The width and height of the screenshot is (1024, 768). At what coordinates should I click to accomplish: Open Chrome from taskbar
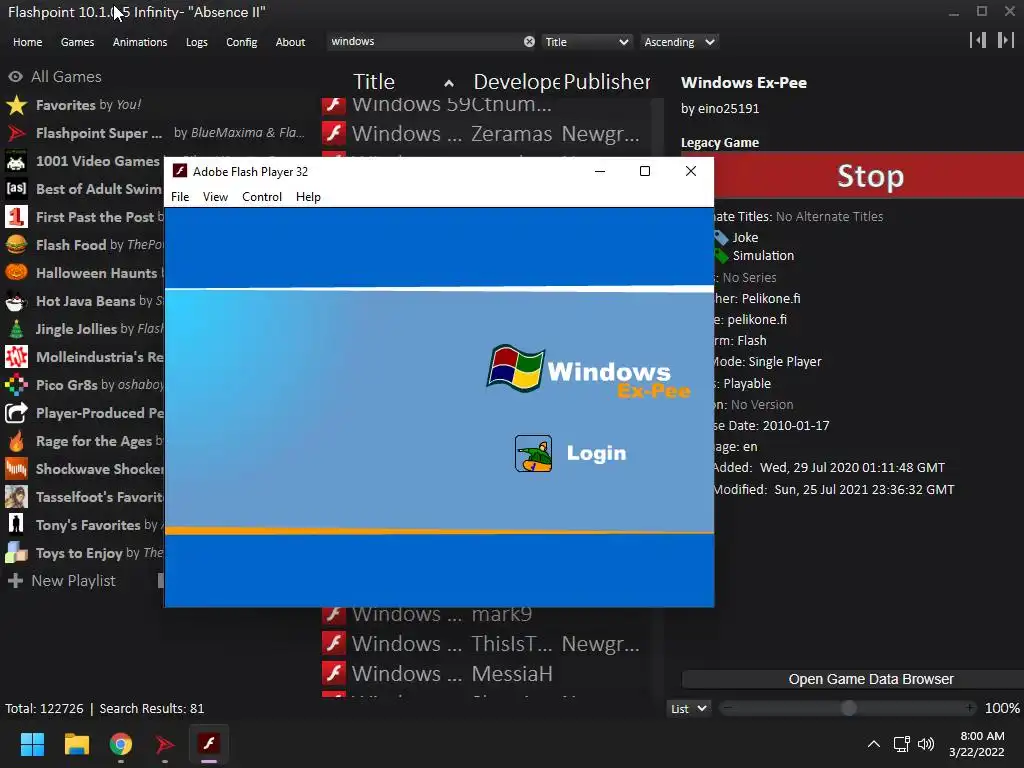121,744
